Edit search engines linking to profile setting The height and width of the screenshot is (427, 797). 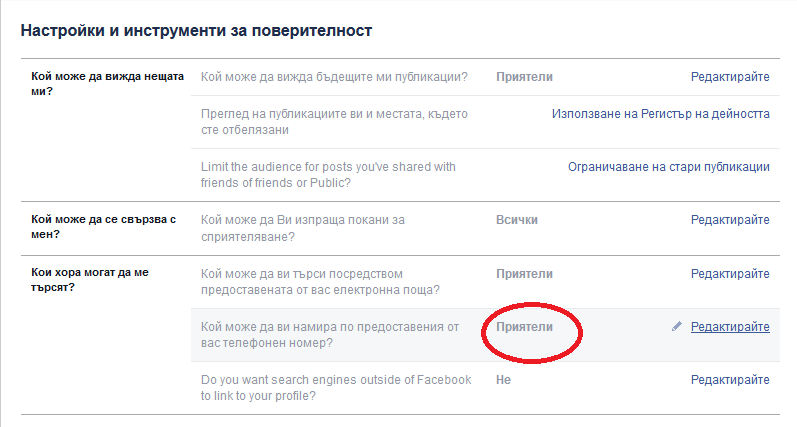pyautogui.click(x=730, y=380)
